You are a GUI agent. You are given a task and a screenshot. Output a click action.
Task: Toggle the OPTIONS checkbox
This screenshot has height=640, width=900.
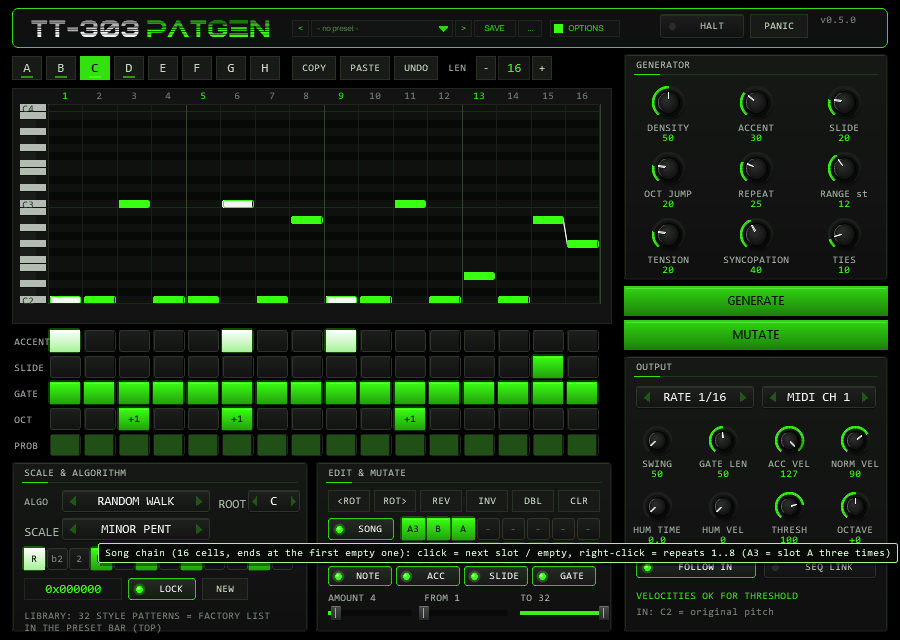(558, 28)
